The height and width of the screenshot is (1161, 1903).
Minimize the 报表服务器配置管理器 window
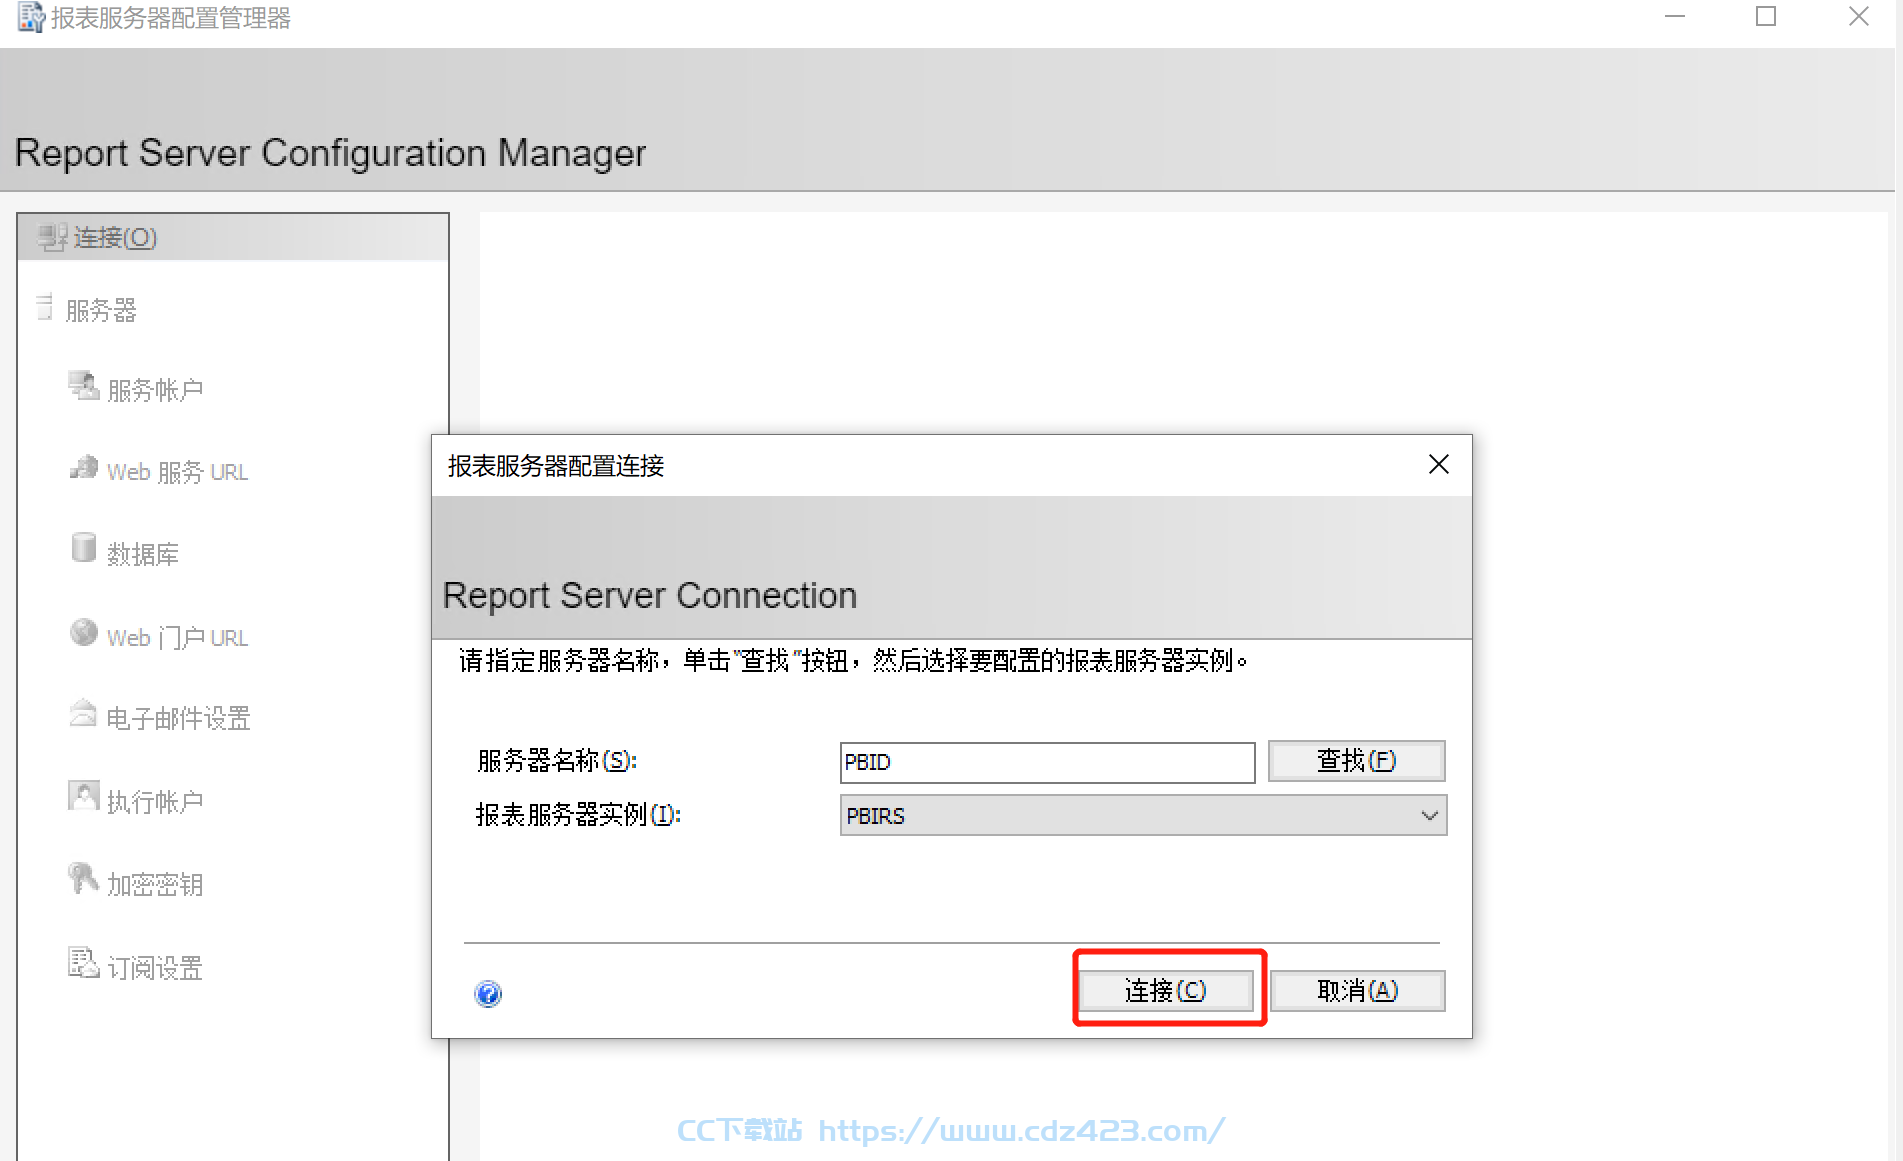point(1675,17)
